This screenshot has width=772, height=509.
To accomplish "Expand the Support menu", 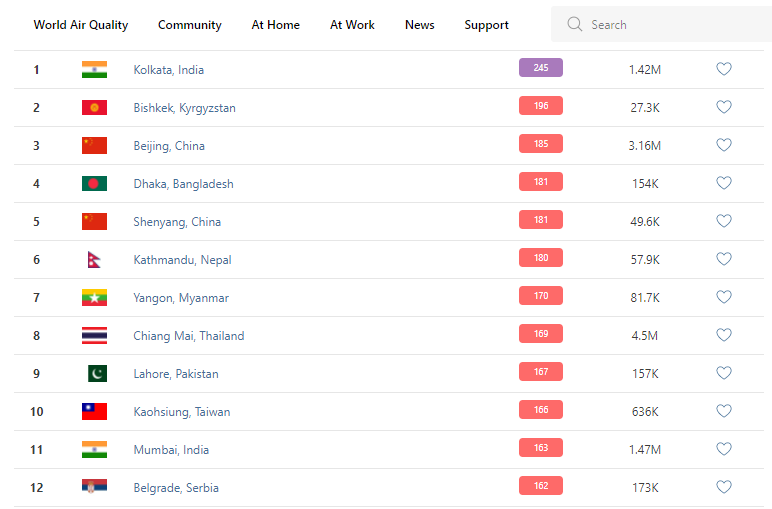I will pos(486,25).
